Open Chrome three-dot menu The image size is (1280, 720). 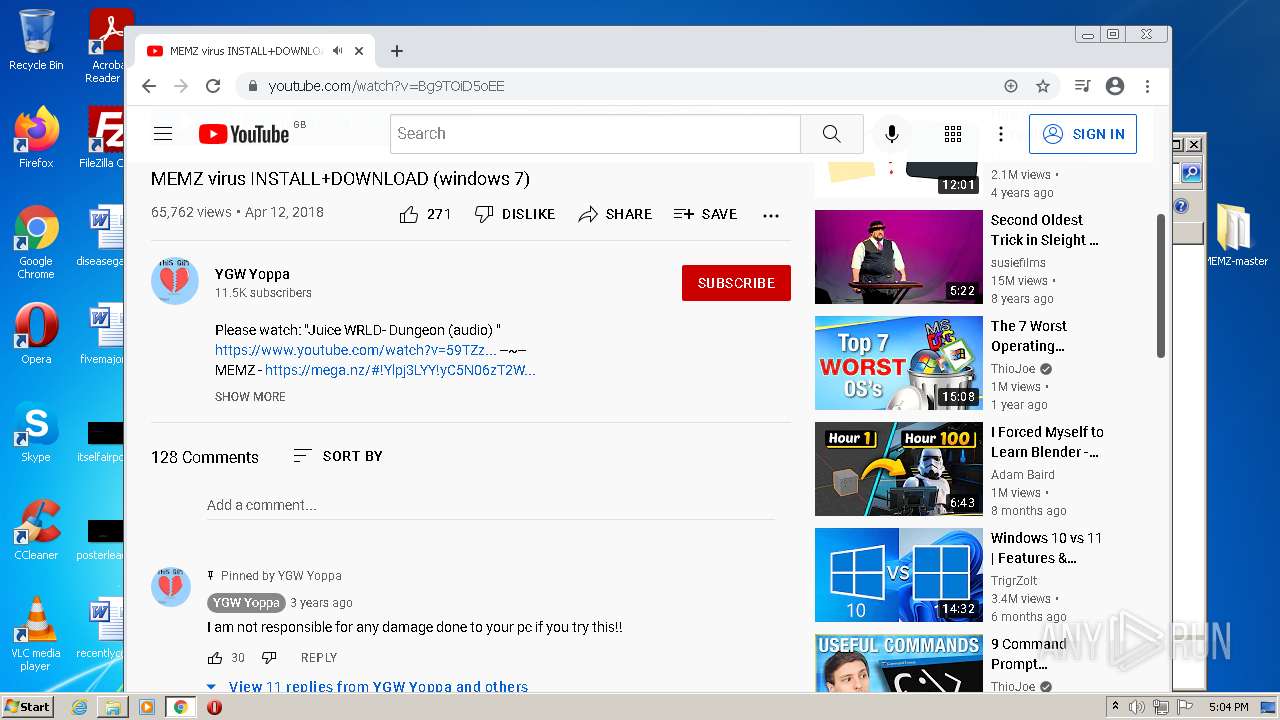pos(1148,86)
